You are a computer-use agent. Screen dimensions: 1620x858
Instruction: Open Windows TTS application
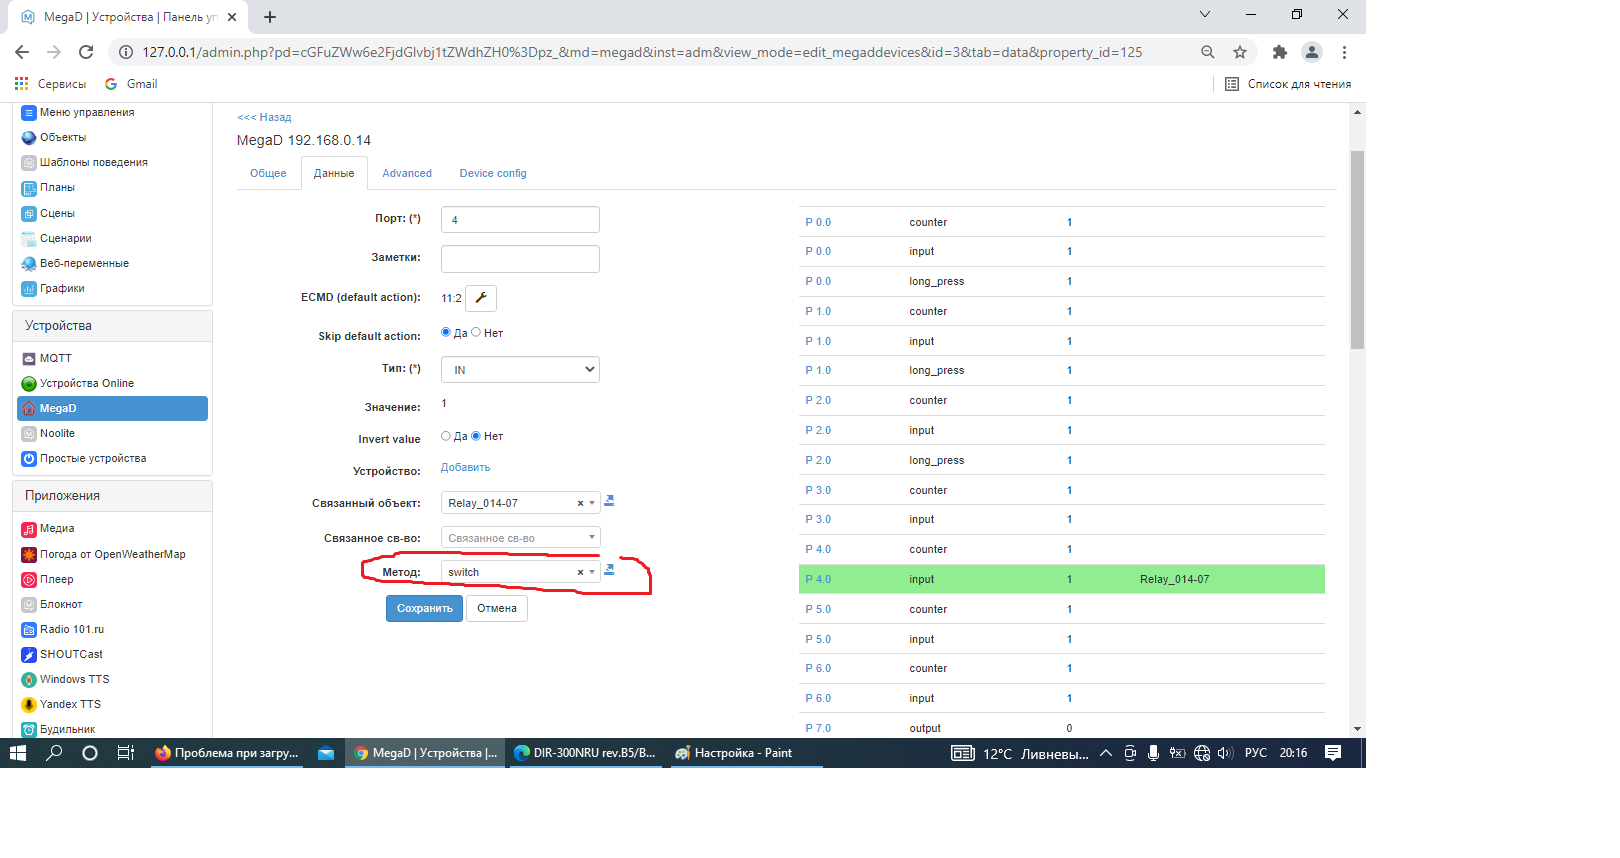pos(74,679)
